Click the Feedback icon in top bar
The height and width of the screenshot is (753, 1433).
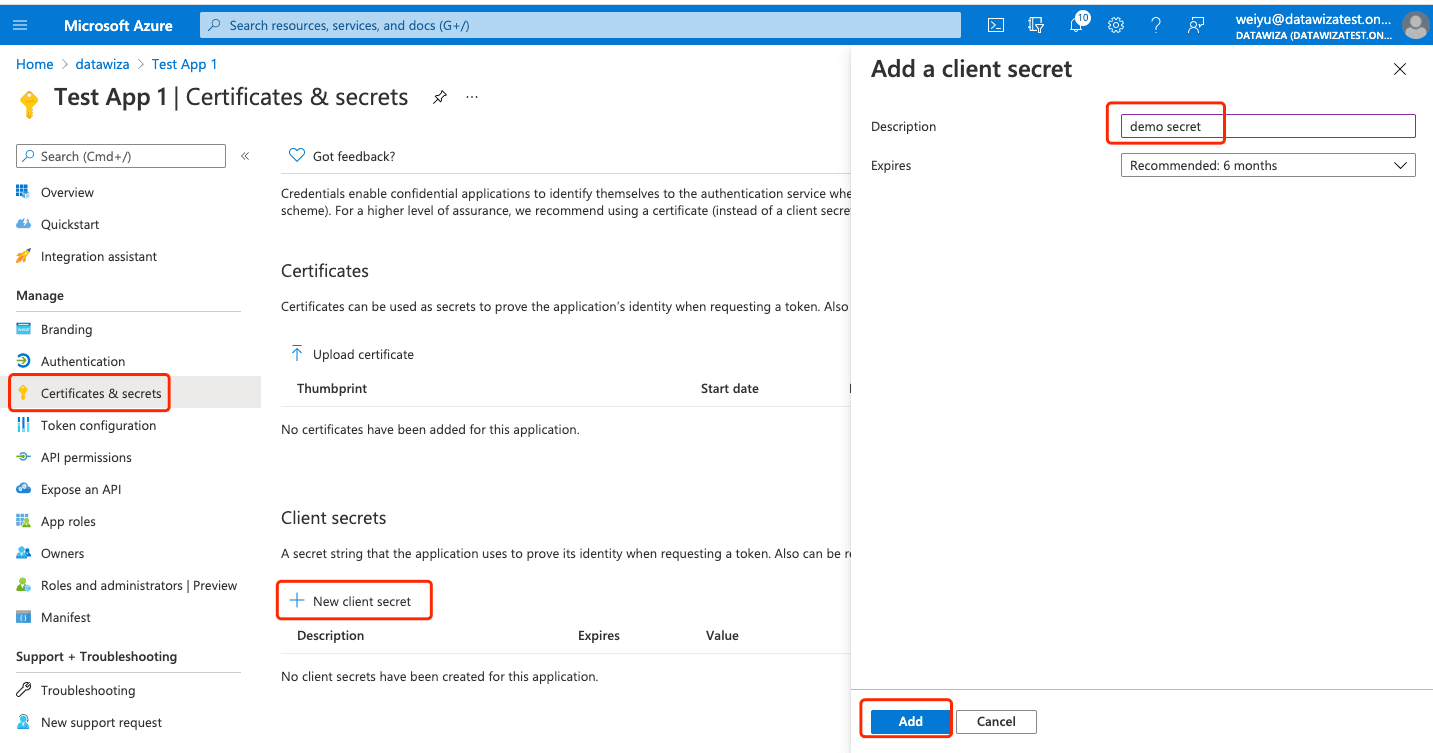(x=1196, y=25)
